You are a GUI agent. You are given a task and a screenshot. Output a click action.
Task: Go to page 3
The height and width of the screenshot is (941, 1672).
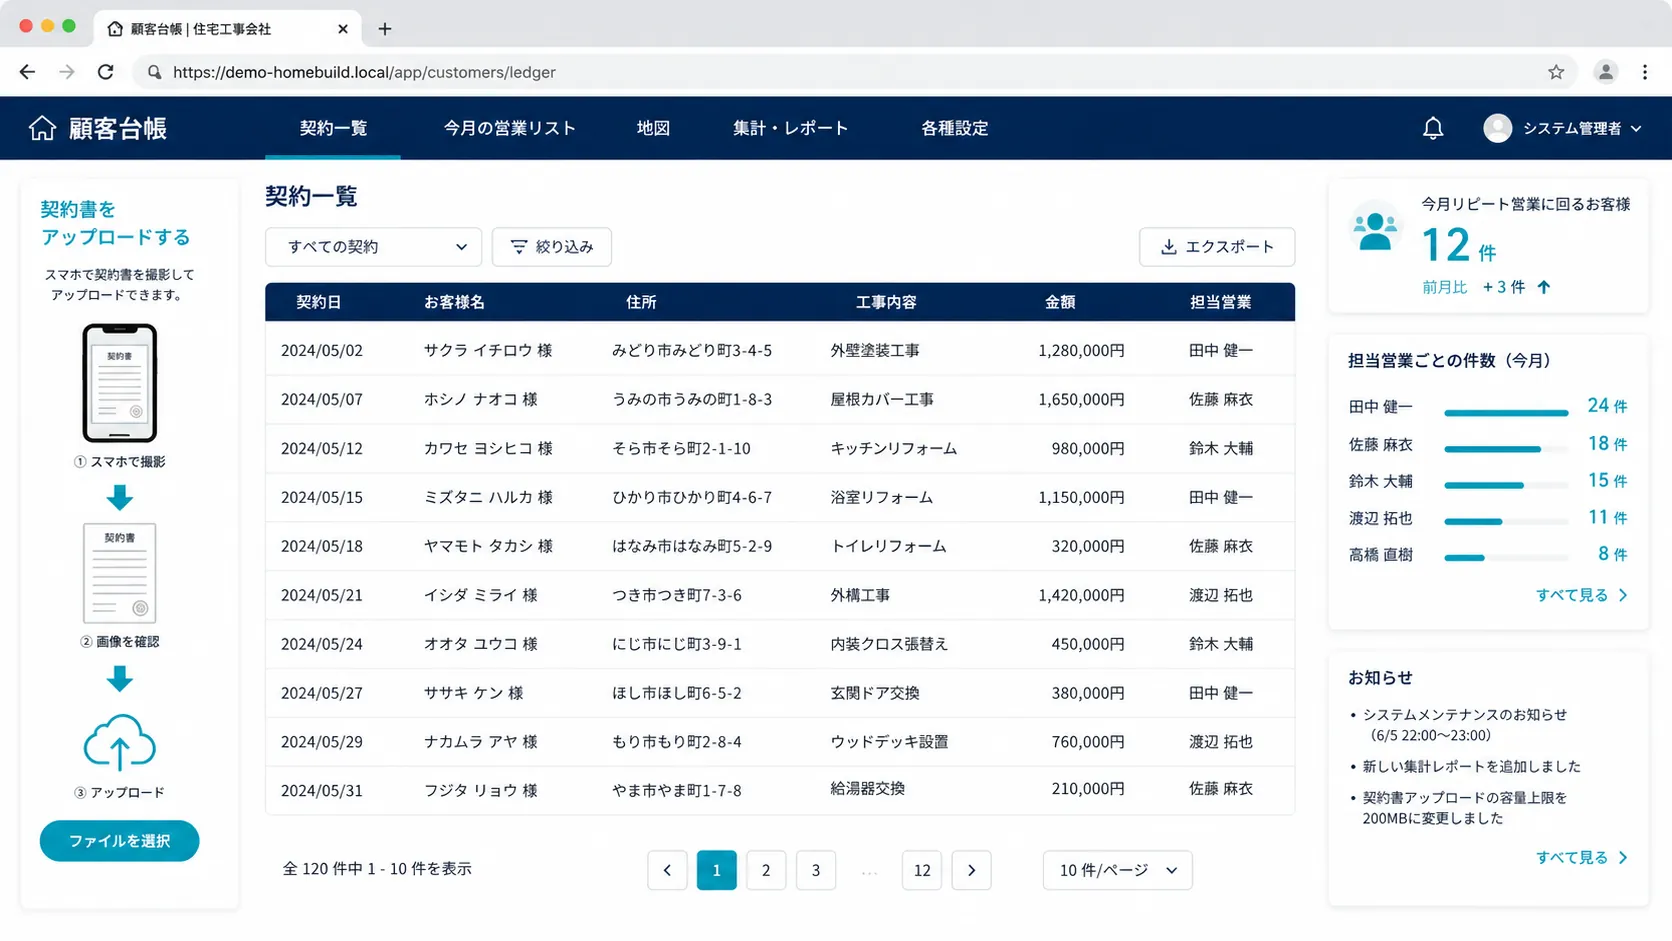[816, 870]
